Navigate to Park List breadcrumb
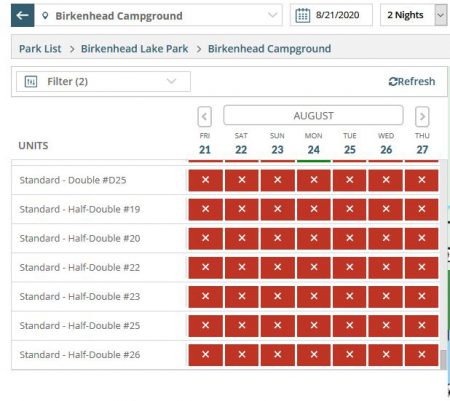 (40, 49)
